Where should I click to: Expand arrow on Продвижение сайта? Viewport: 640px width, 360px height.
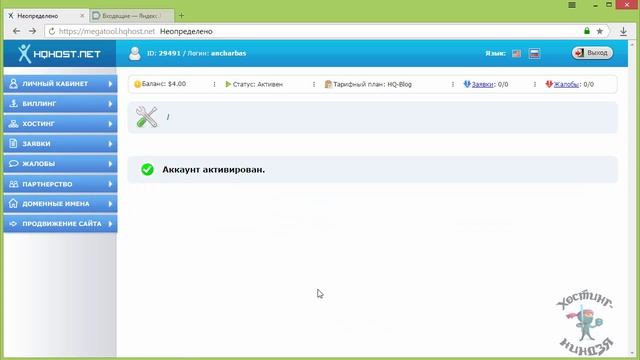(x=110, y=224)
